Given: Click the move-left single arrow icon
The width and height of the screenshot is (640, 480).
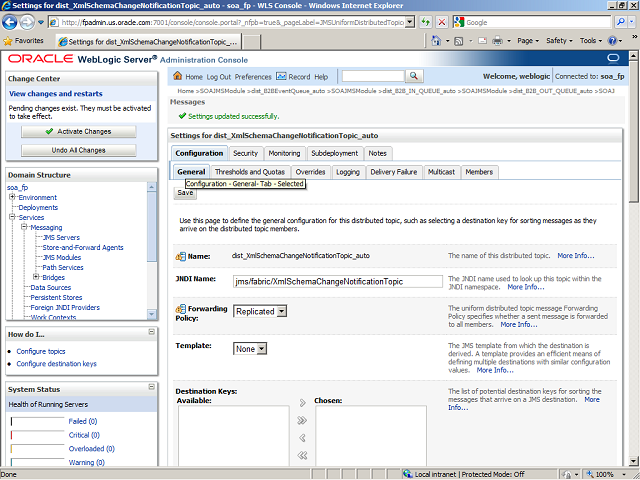Looking at the screenshot, I should [302, 438].
